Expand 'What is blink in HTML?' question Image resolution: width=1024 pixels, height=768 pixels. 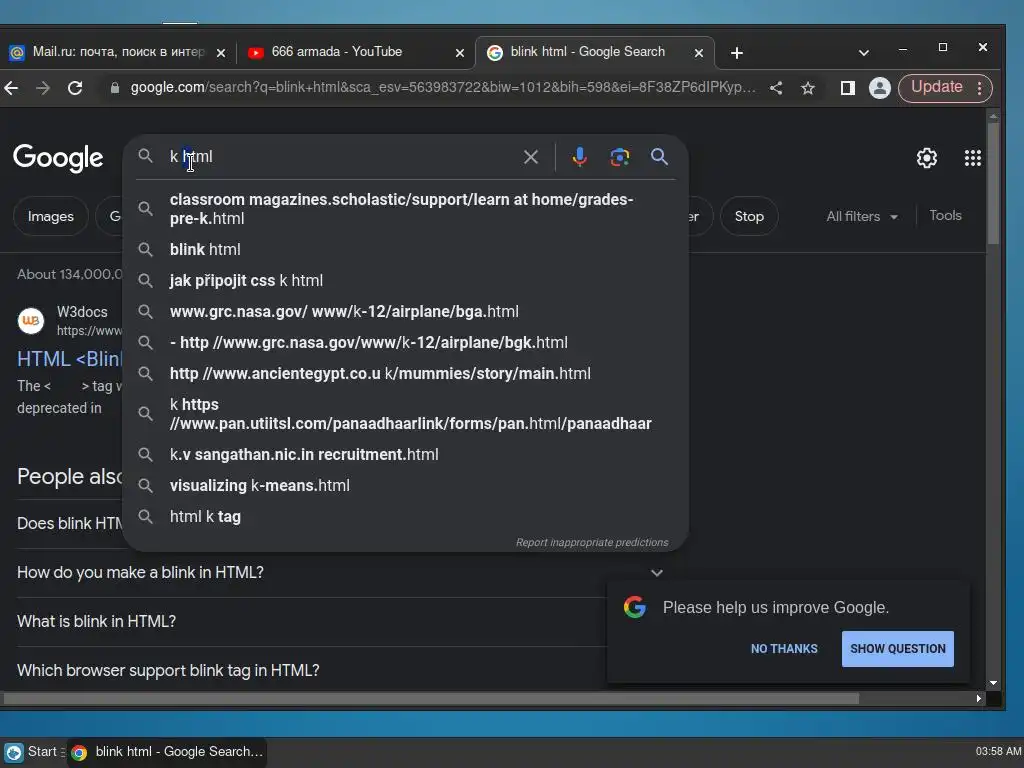[x=311, y=622]
